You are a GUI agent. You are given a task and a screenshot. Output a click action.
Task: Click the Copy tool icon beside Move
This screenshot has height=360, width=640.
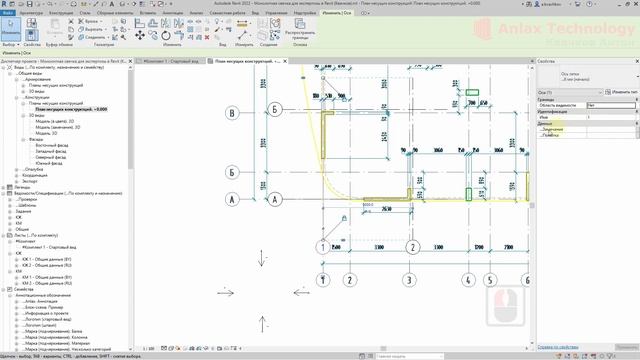click(x=153, y=36)
